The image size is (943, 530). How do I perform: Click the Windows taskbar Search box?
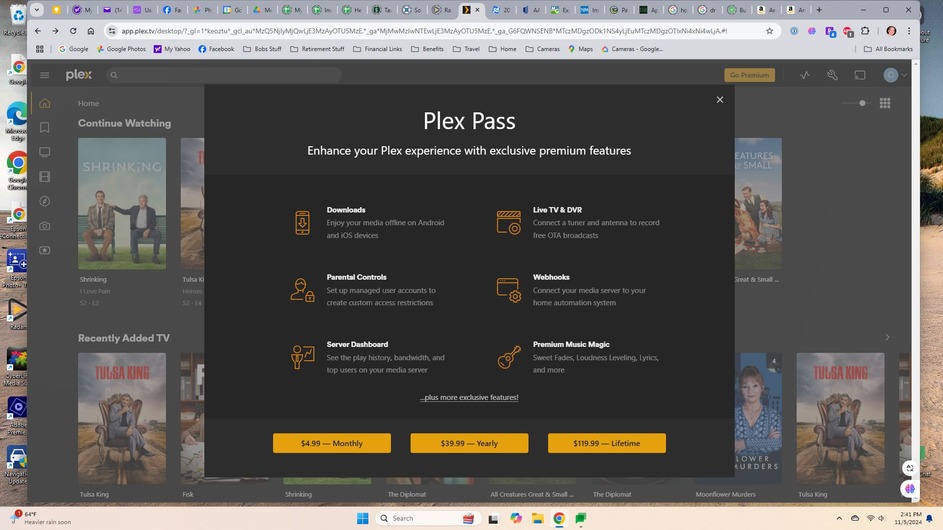(x=427, y=518)
